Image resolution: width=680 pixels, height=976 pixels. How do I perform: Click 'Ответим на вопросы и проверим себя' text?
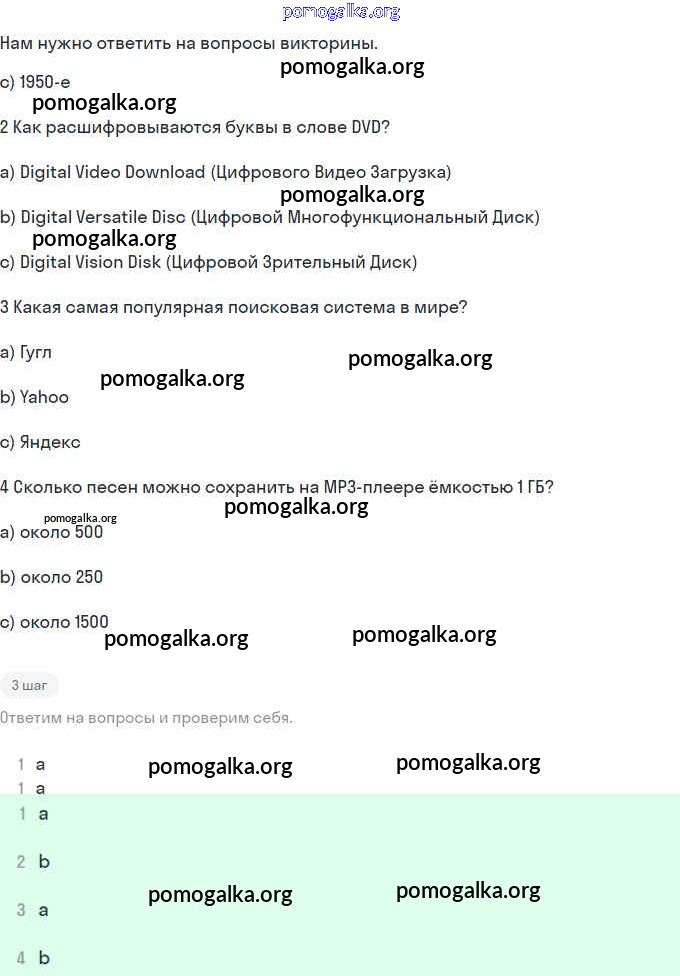click(x=147, y=718)
